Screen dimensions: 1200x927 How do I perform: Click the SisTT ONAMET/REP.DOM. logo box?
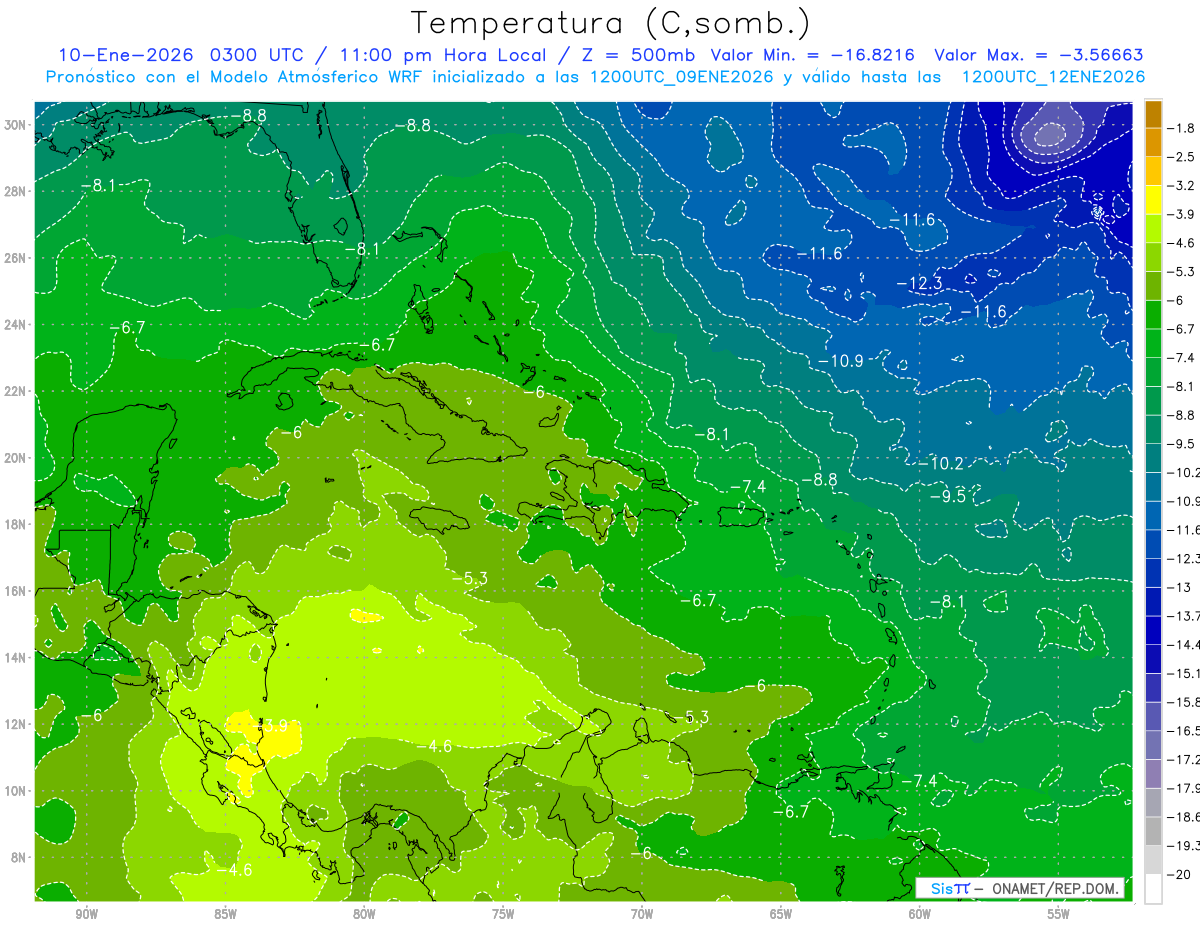pos(1021,888)
